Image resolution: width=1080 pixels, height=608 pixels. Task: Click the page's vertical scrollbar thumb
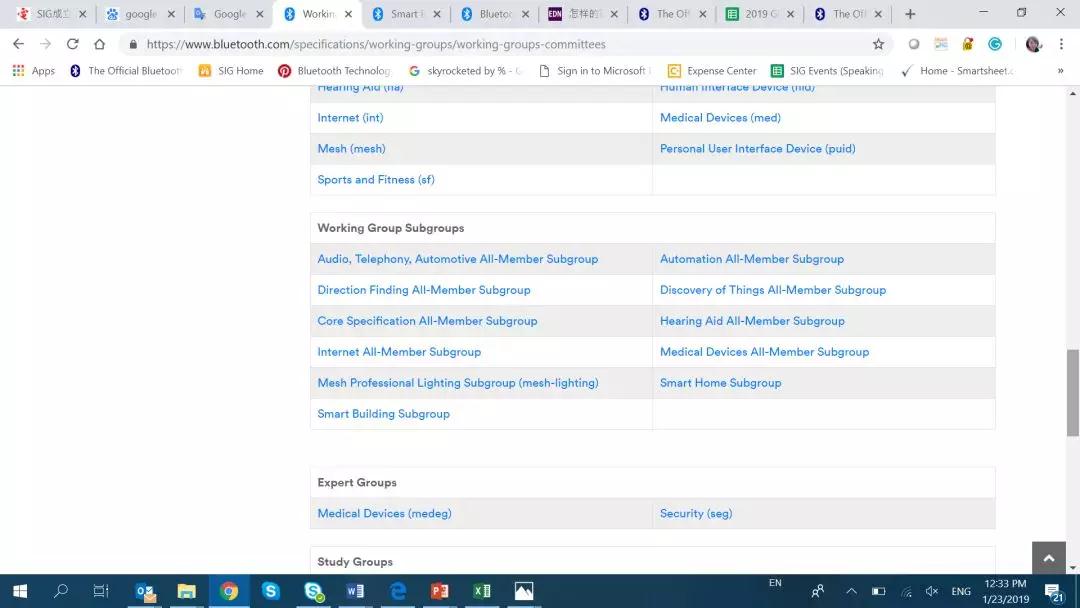(1072, 393)
